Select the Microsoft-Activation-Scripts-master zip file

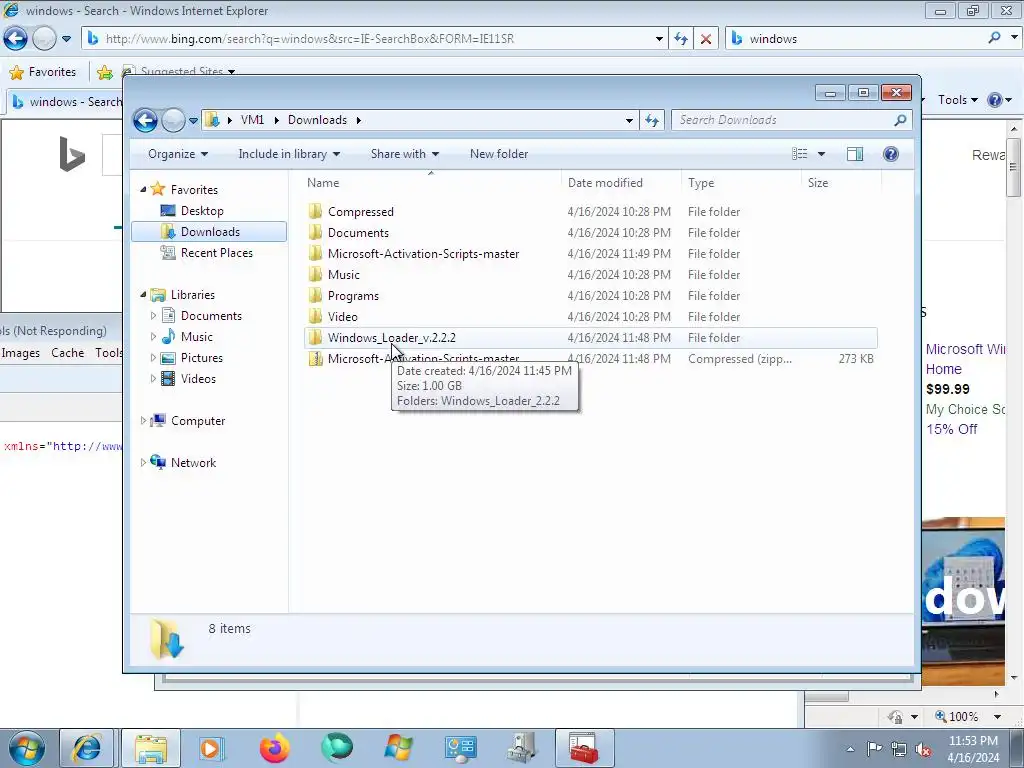click(423, 357)
